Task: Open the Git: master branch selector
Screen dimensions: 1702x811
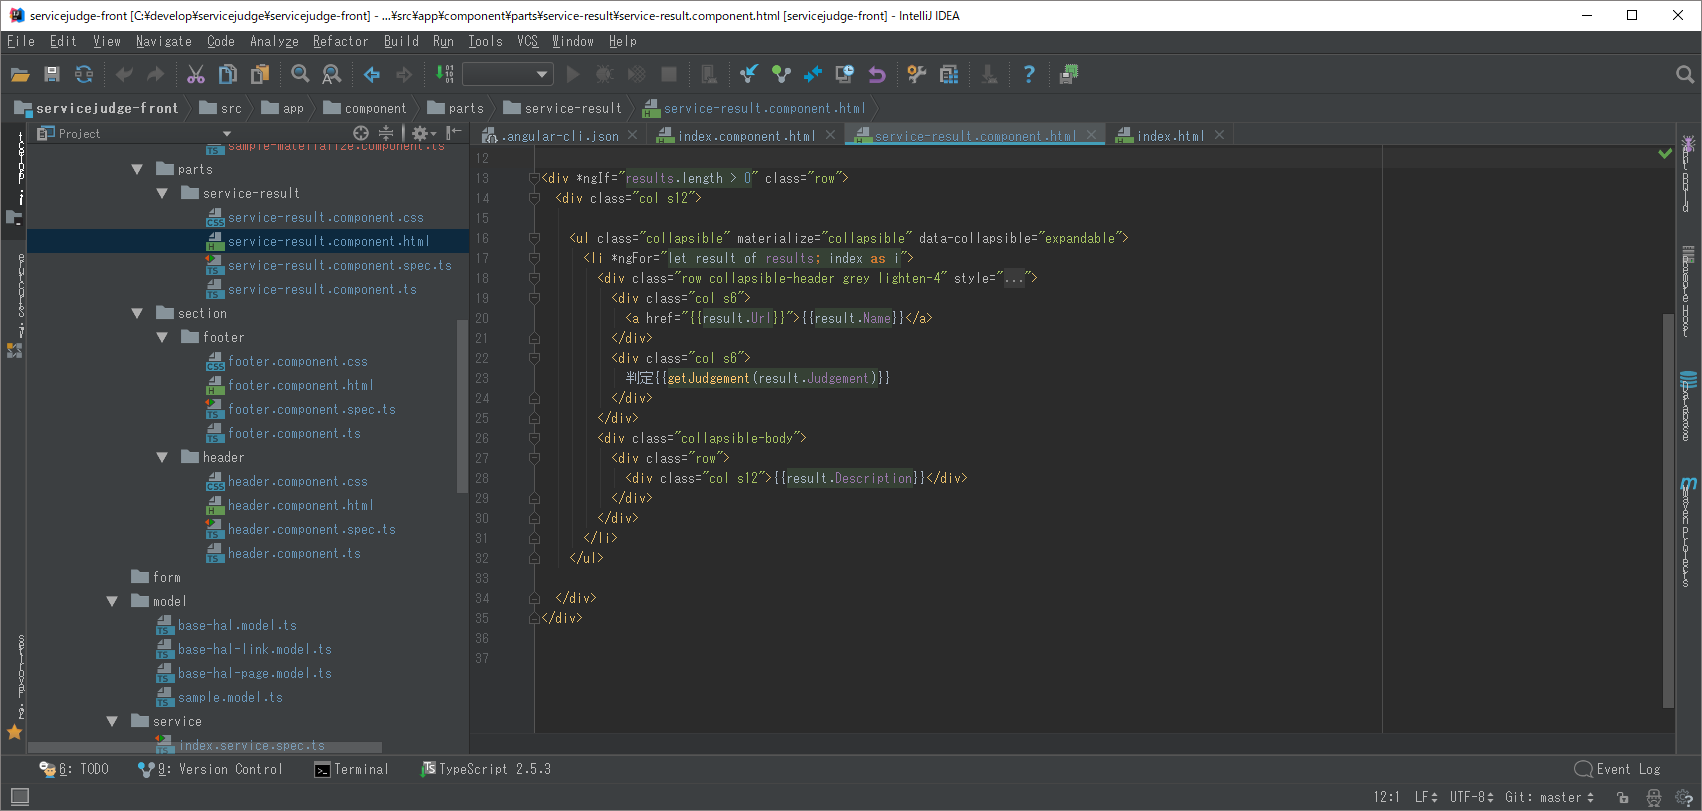Action: click(1549, 797)
